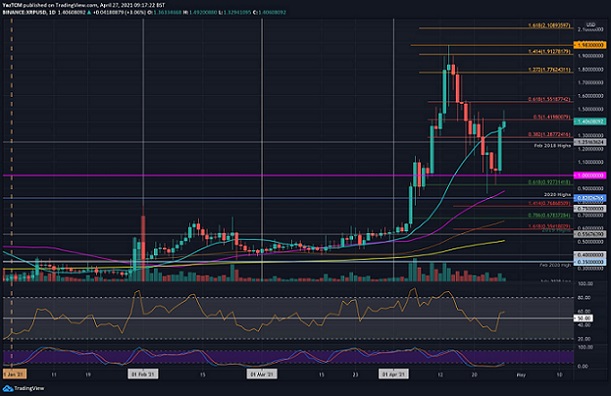Click the latest green candlestick near 1.40
This screenshot has width=611, height=396.
click(x=504, y=124)
